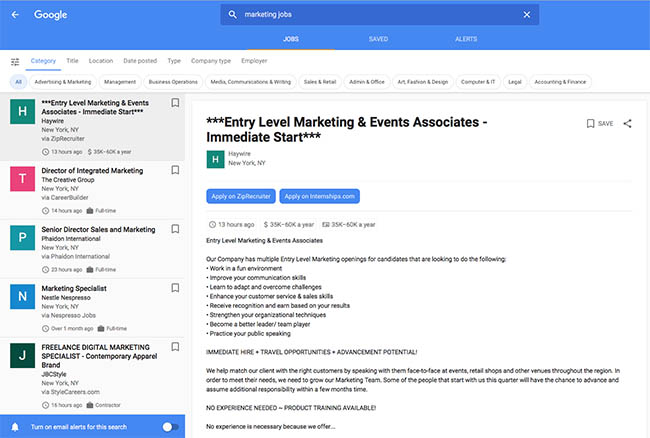Click the '13 hours ago' clock chip in details

coord(231,225)
